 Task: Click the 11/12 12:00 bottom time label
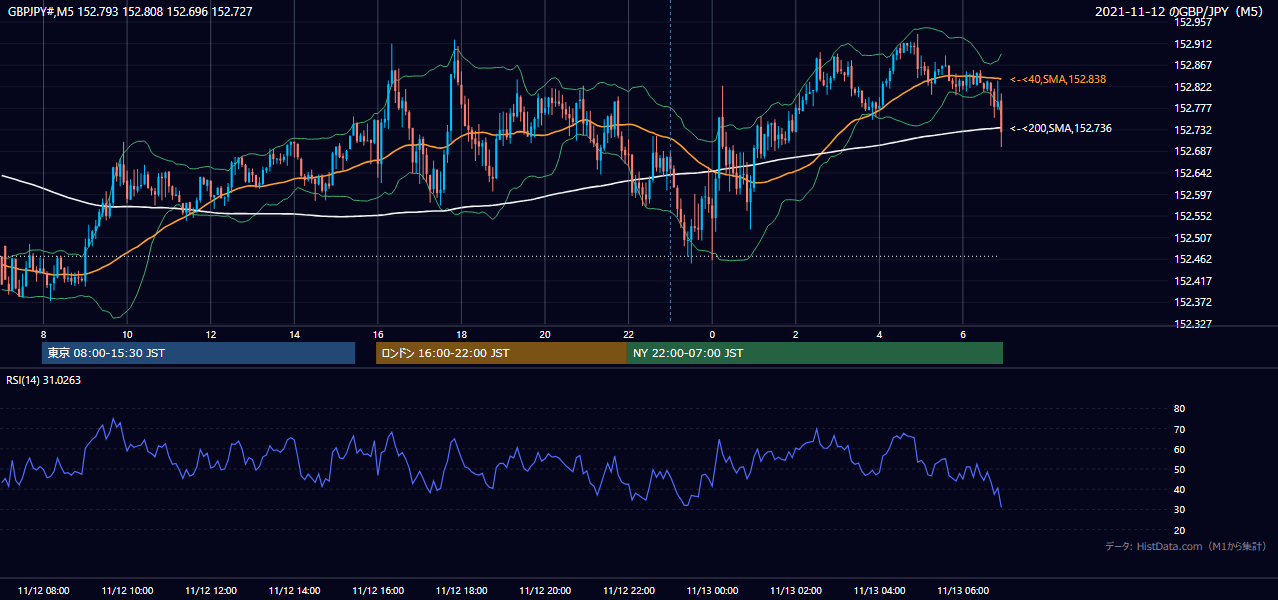[x=211, y=591]
